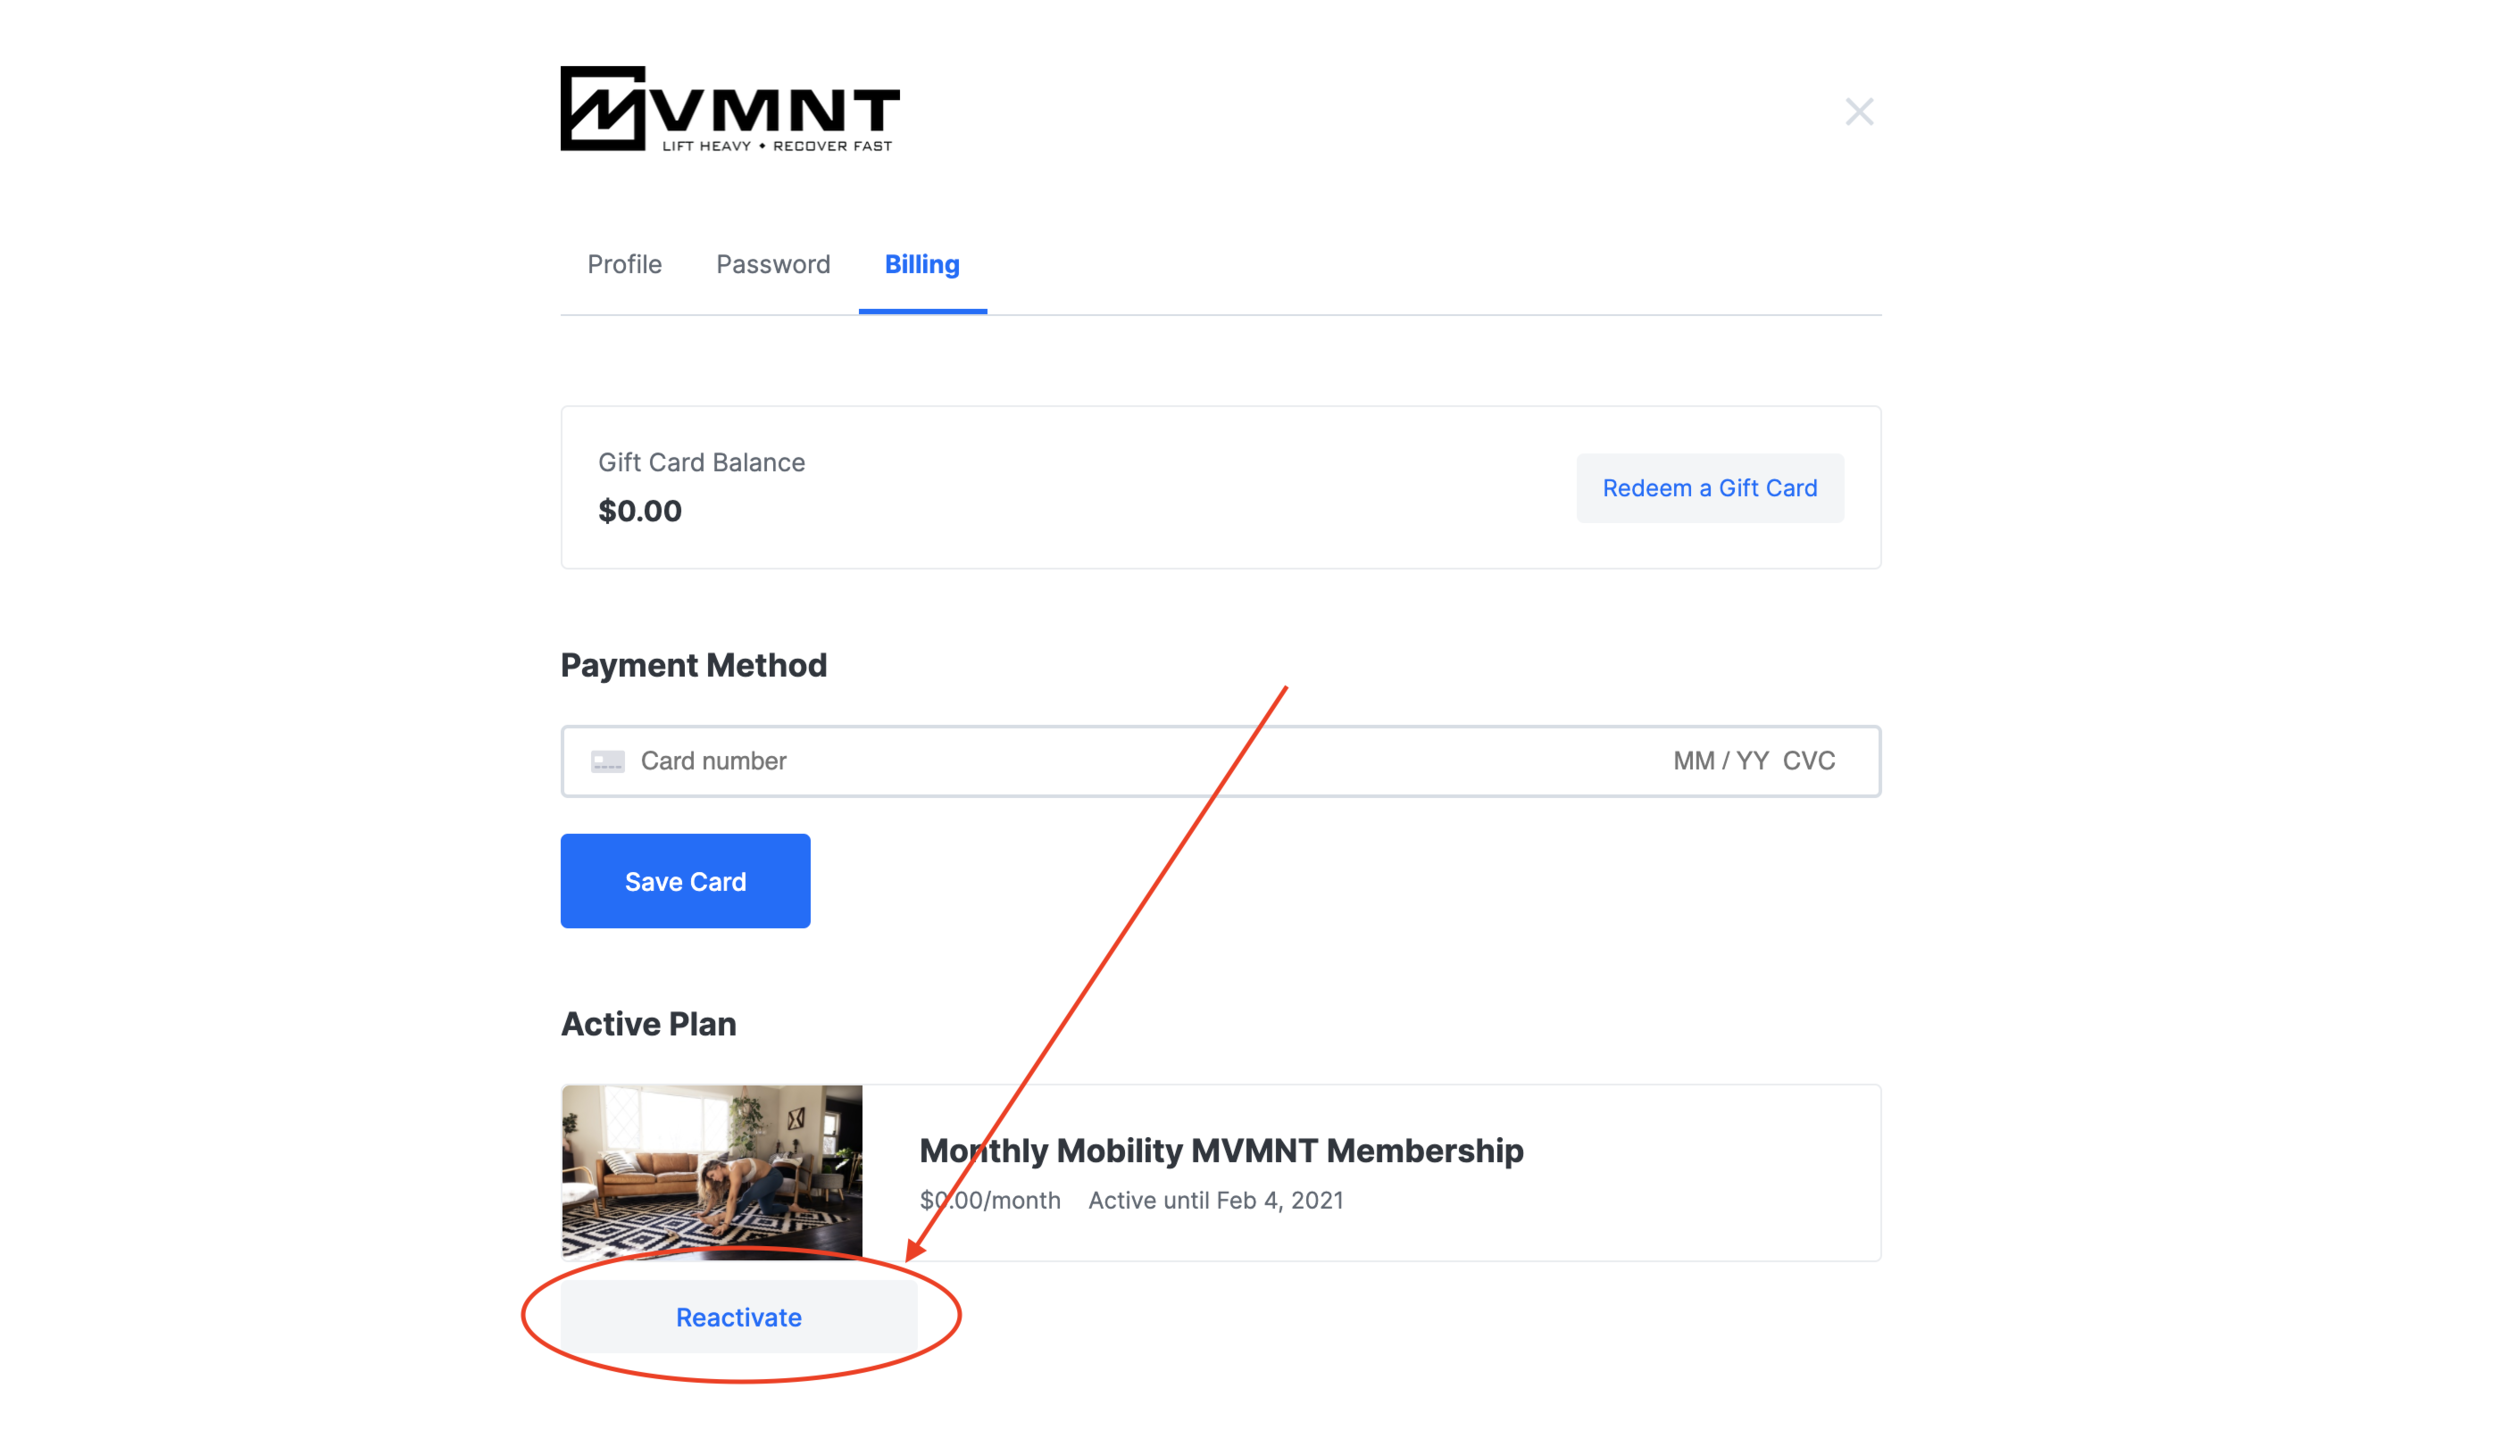Click the MM / YY expiry field
The image size is (2500, 1430).
(1720, 761)
